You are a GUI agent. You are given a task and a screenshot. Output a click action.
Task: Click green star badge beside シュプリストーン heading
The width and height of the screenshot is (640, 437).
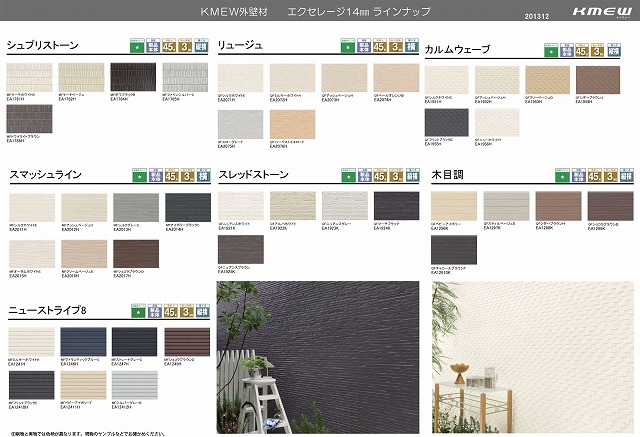pyautogui.click(x=137, y=46)
